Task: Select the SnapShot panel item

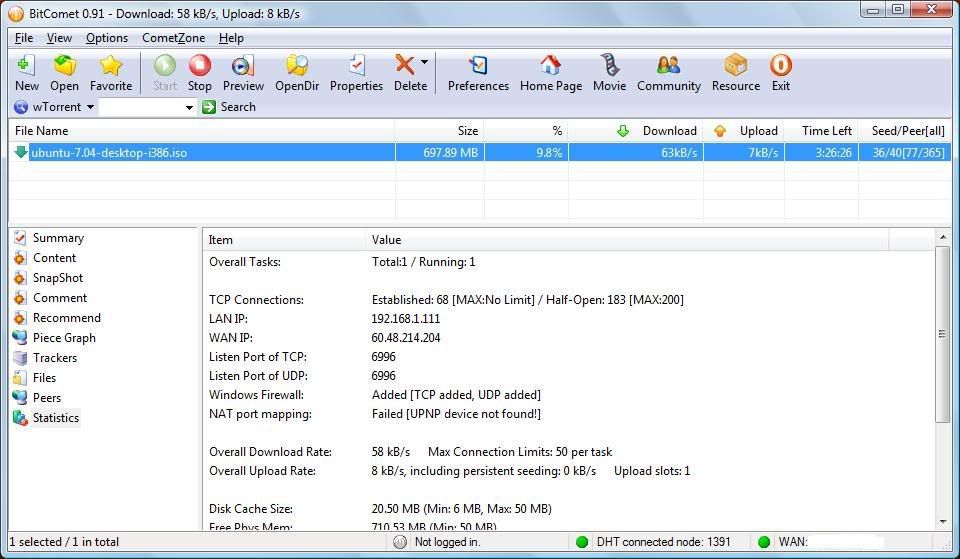Action: tap(48, 278)
